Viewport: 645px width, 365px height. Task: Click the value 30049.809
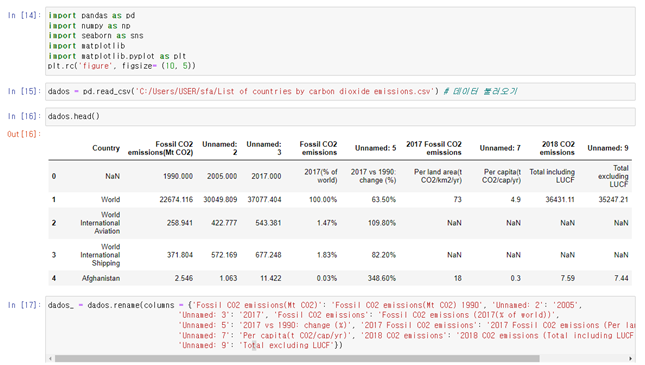click(220, 200)
